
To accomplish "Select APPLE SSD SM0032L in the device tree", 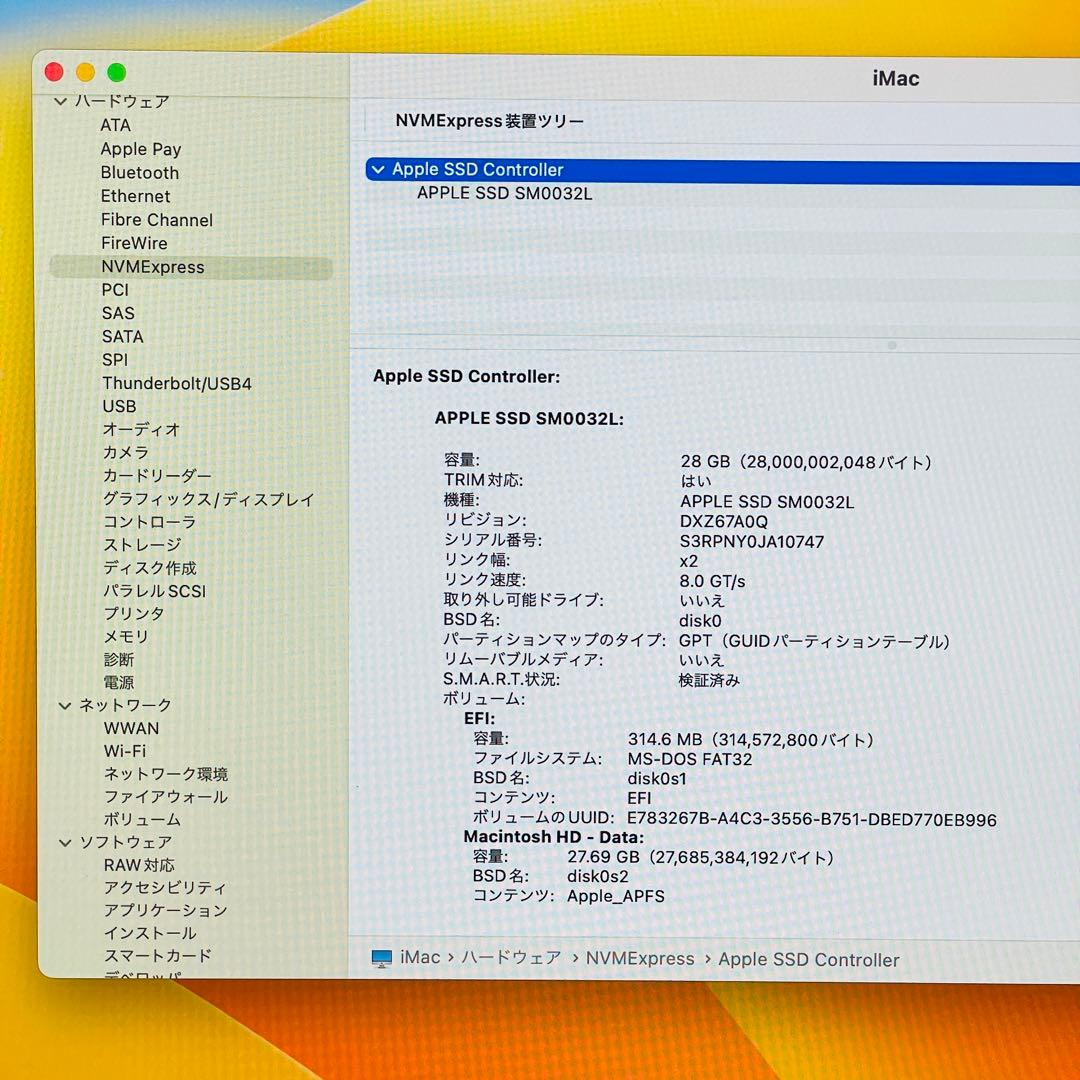I will click(505, 193).
